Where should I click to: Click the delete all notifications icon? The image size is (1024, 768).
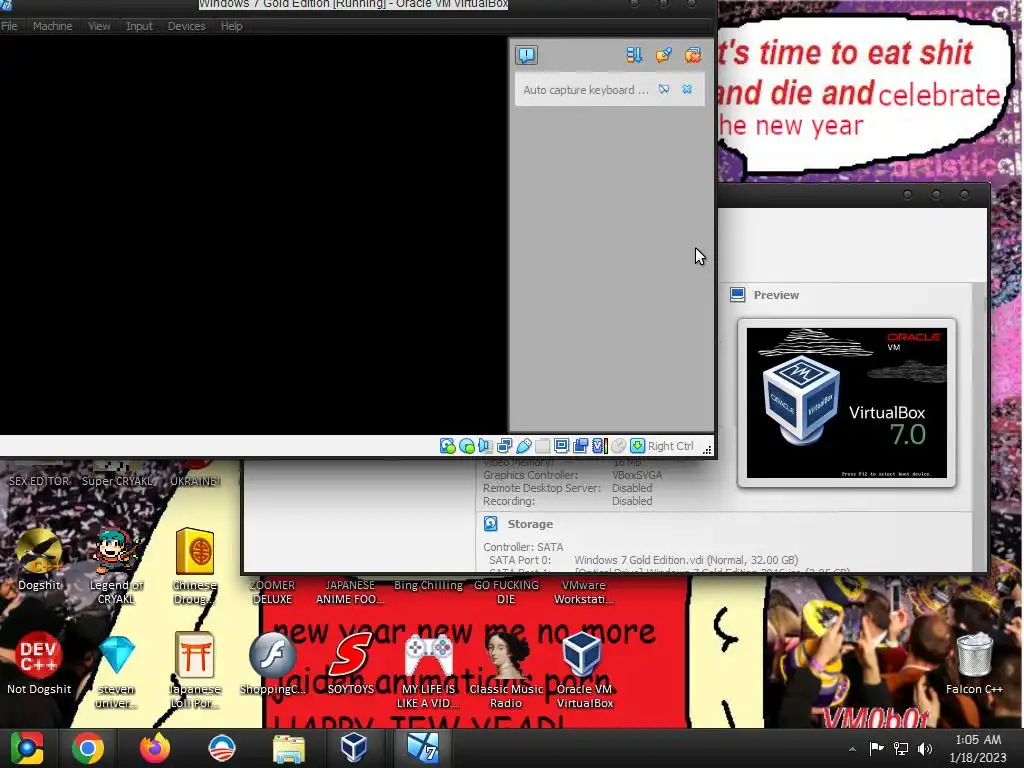tap(693, 55)
